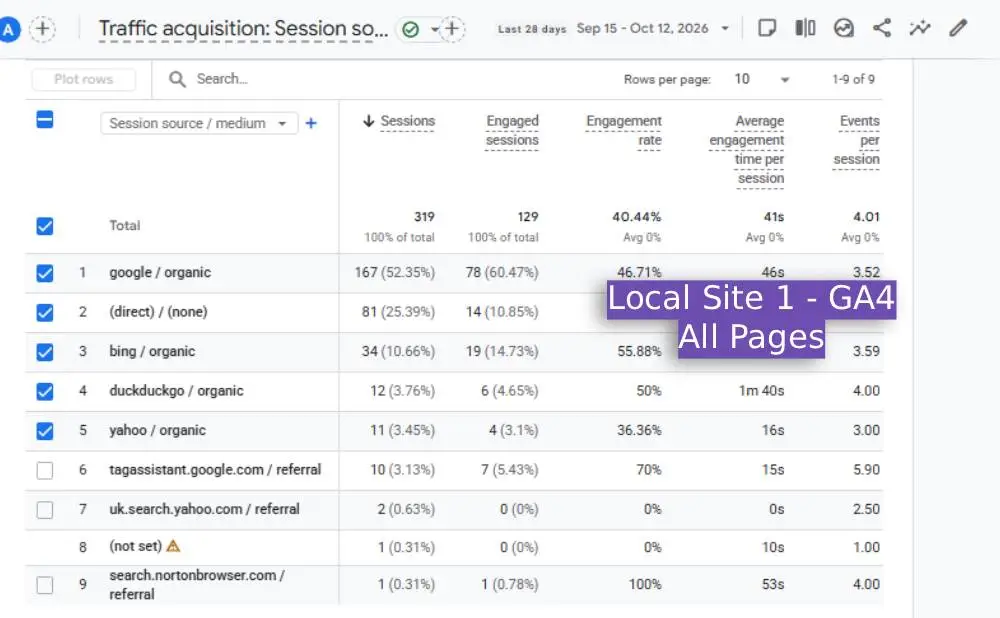Click the google / organic row label
Viewport: 1000px width, 618px height.
[x=159, y=272]
